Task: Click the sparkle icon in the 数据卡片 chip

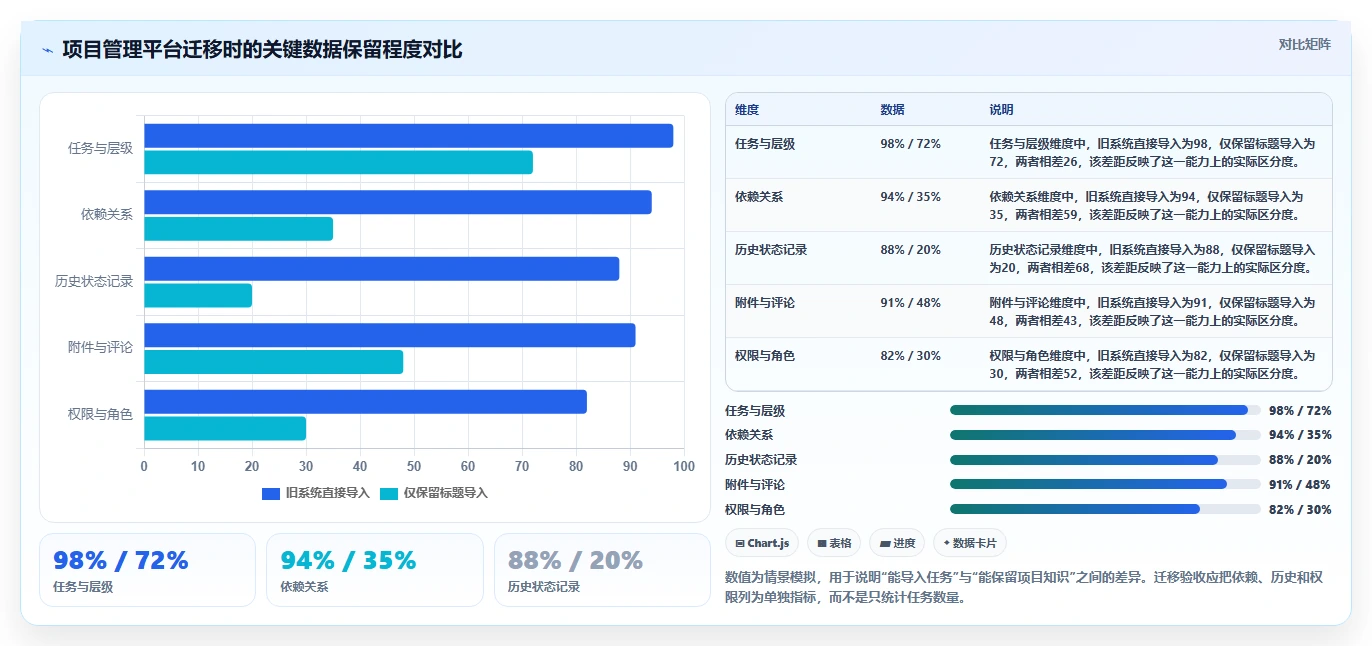Action: 947,543
